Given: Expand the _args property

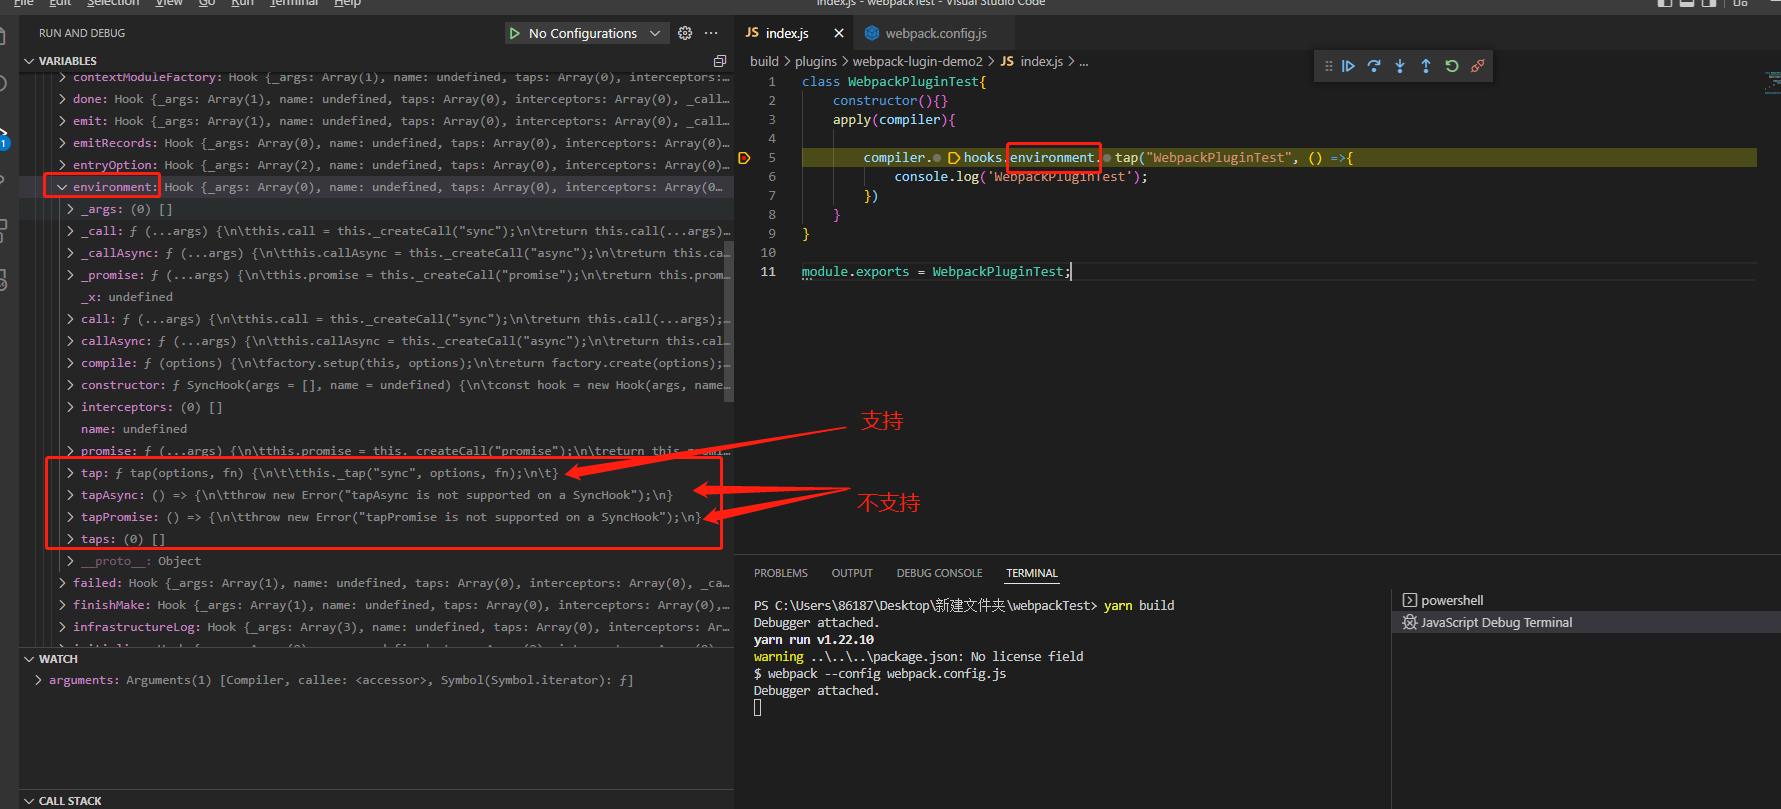Looking at the screenshot, I should (x=70, y=209).
